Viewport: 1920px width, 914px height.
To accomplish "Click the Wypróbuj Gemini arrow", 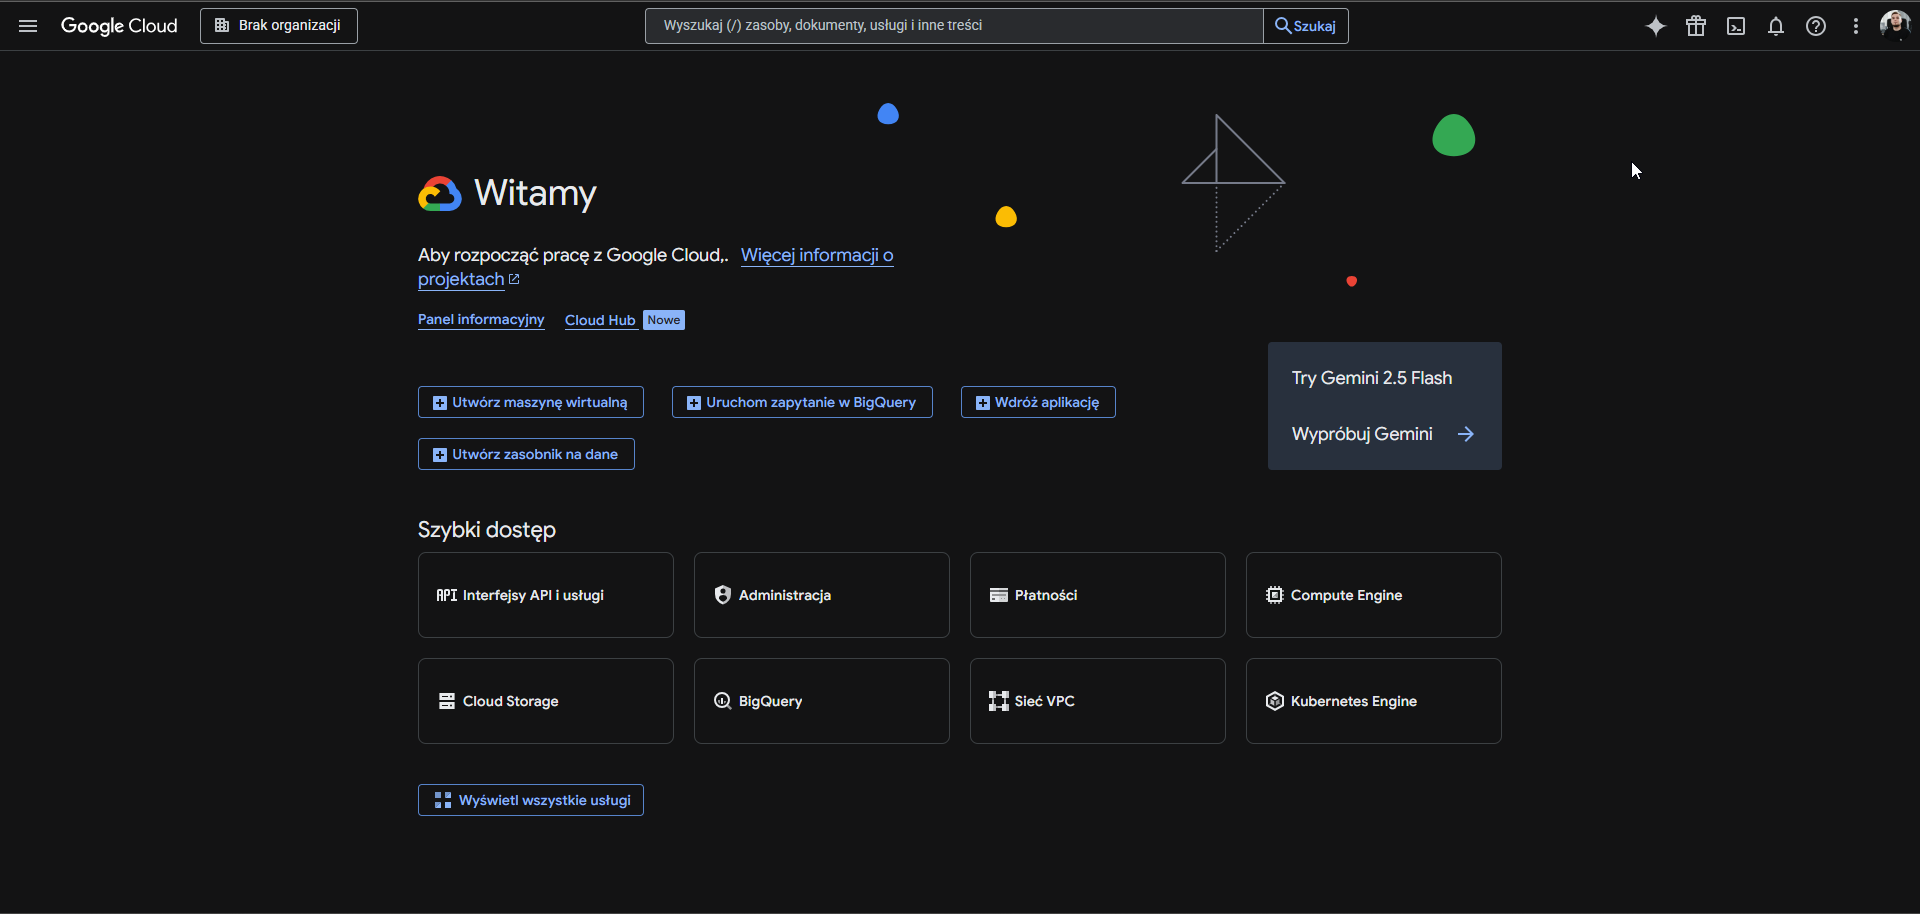I will 1465,434.
